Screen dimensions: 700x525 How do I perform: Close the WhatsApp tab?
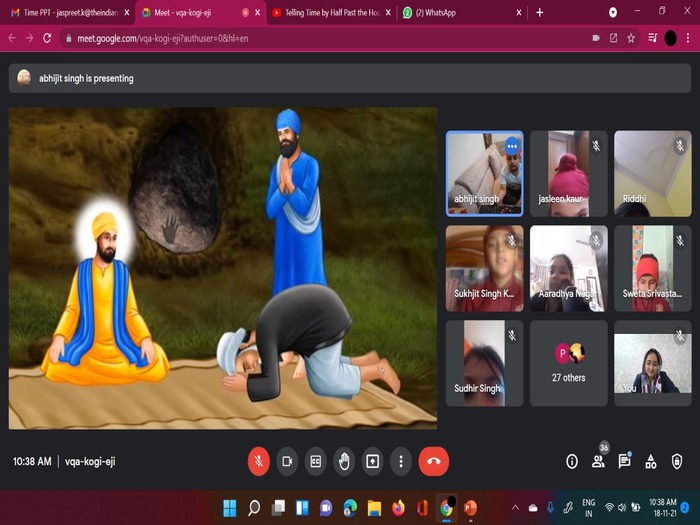pyautogui.click(x=519, y=12)
